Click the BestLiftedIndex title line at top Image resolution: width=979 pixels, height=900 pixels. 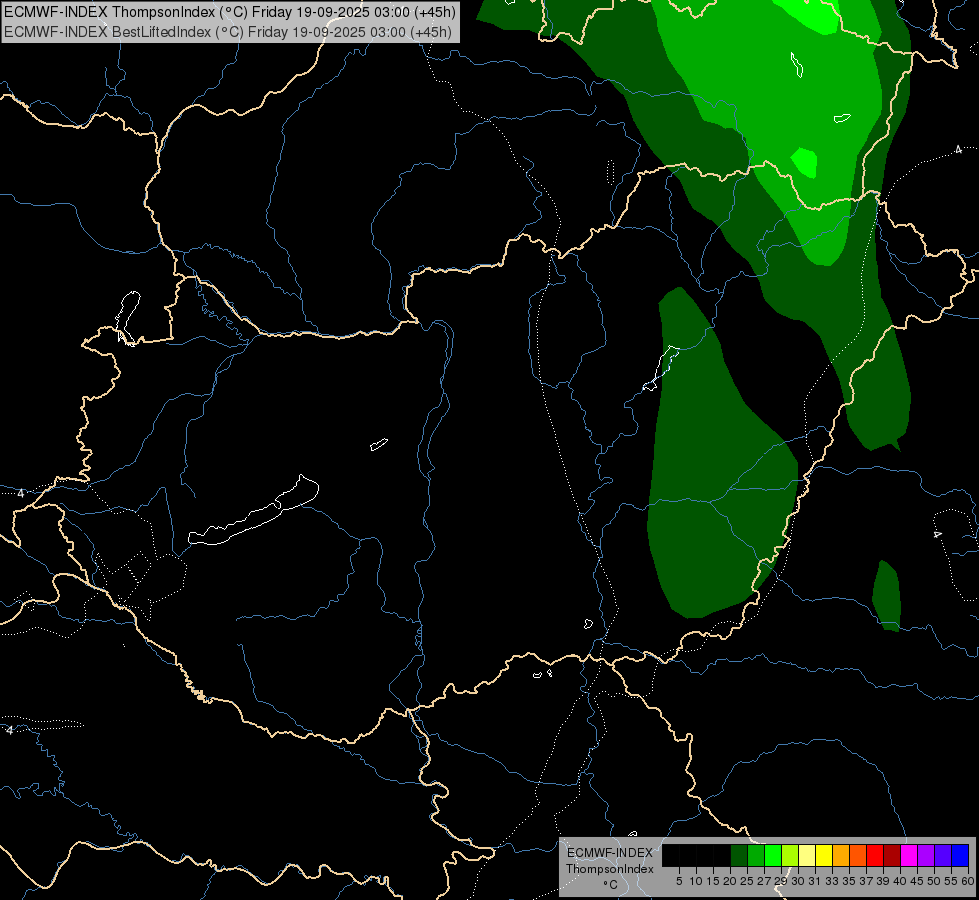tap(228, 32)
